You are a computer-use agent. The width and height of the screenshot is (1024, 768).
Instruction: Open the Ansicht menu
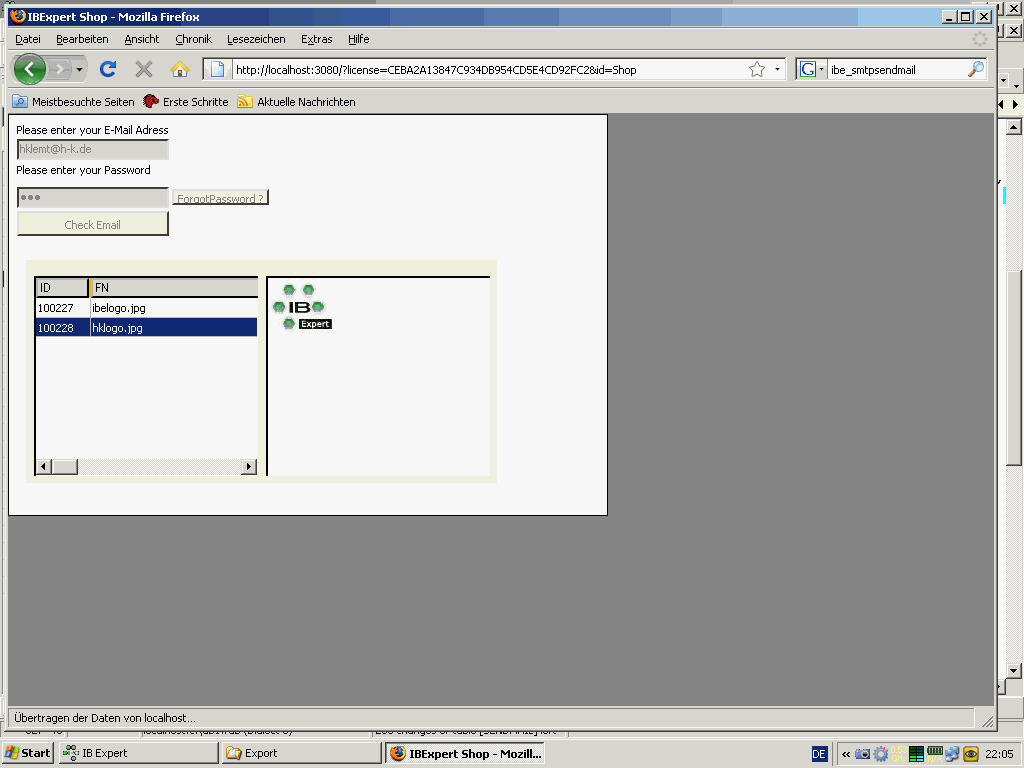pyautogui.click(x=142, y=39)
